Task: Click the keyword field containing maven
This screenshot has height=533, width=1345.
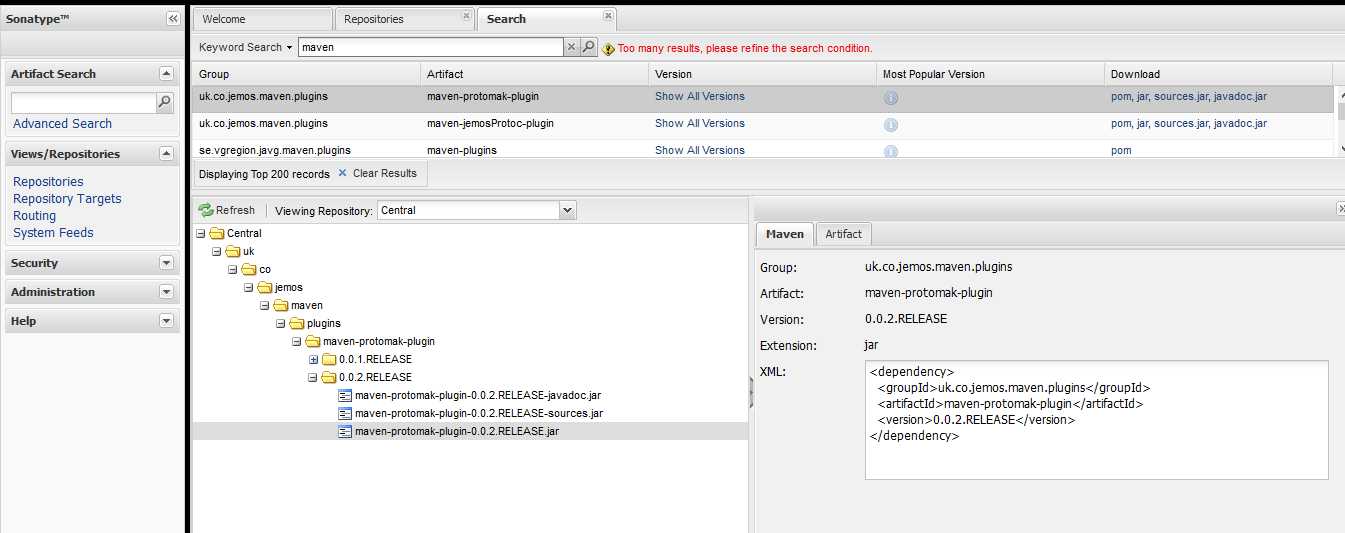Action: coord(430,47)
